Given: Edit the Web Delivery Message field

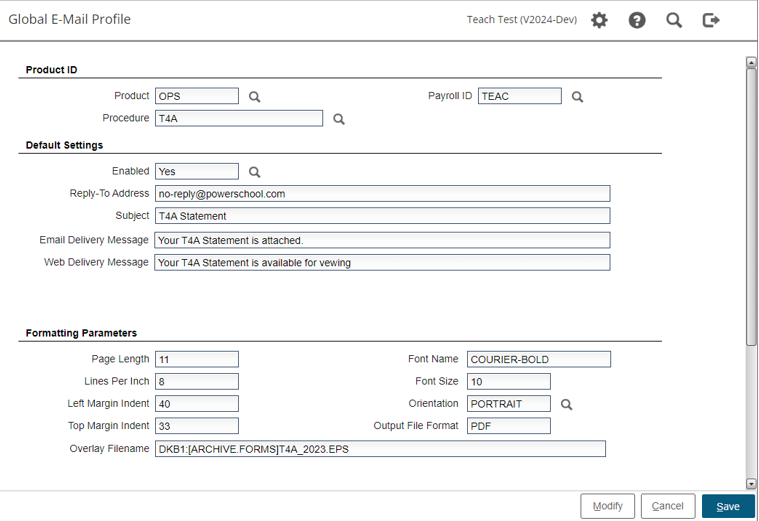Looking at the screenshot, I should (x=382, y=263).
